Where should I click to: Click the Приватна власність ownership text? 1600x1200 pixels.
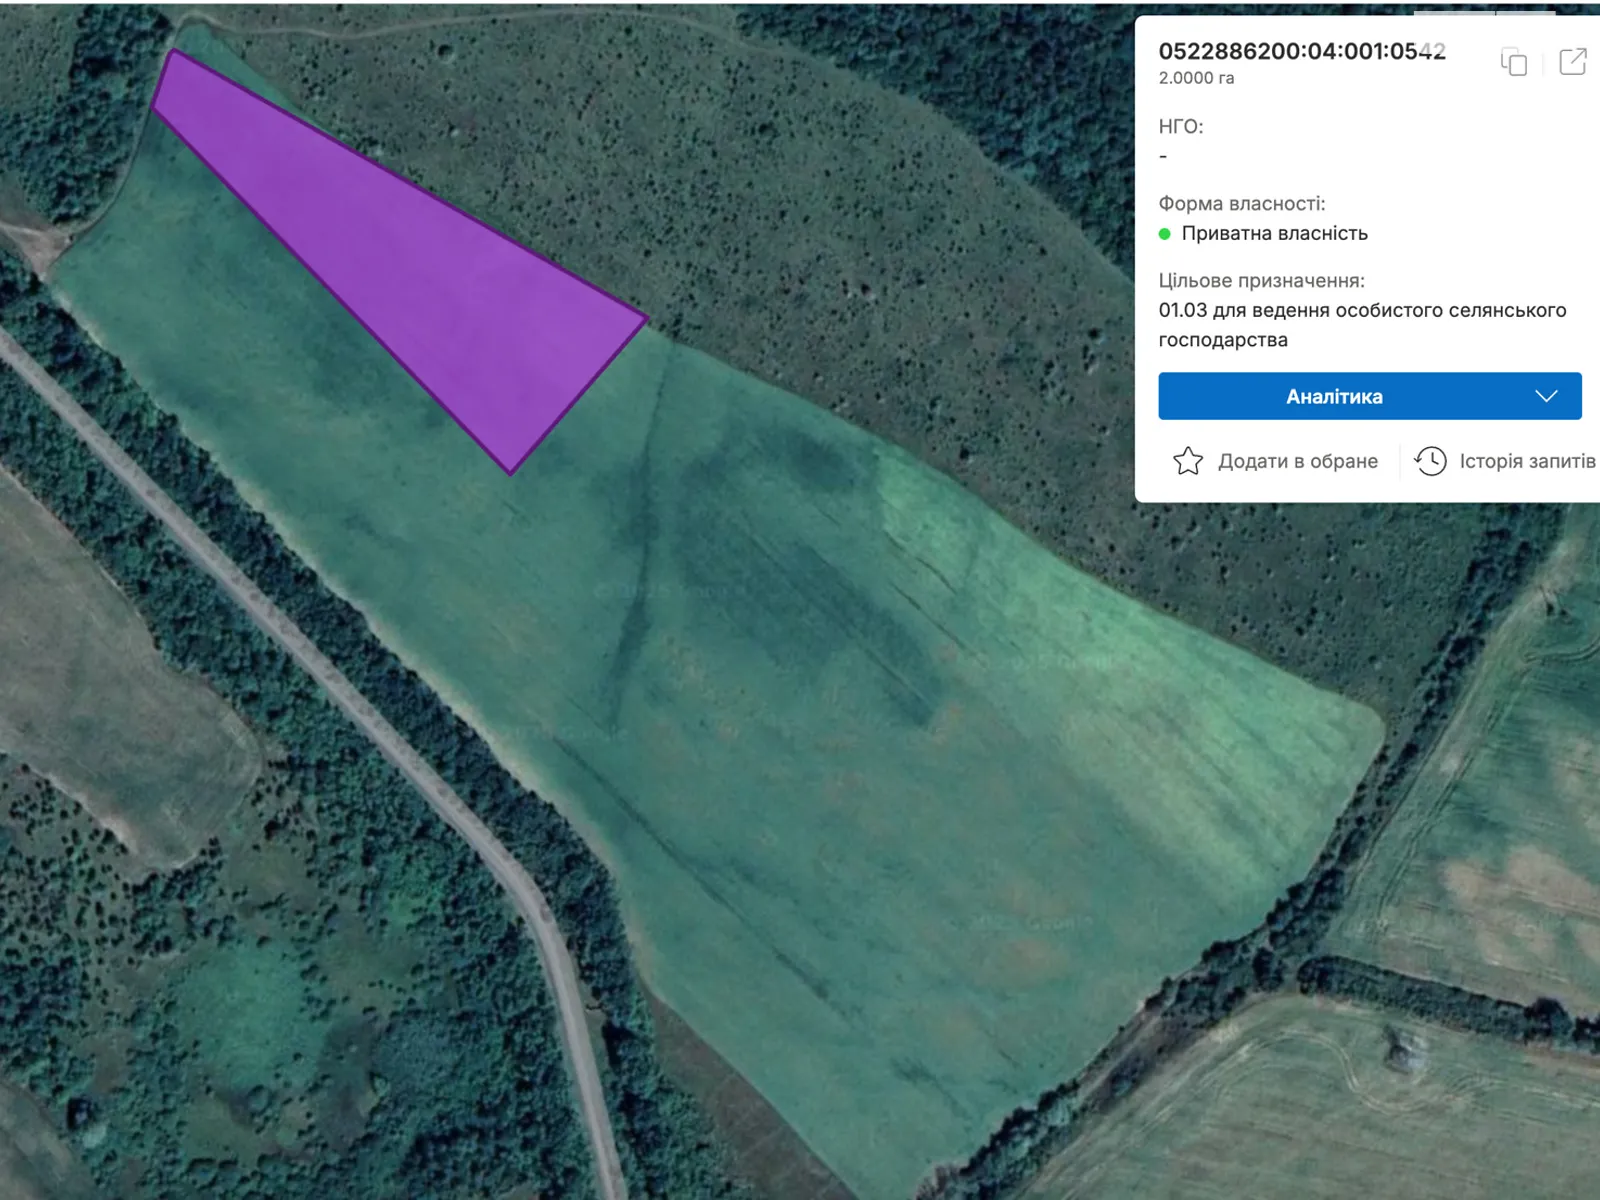1274,234
